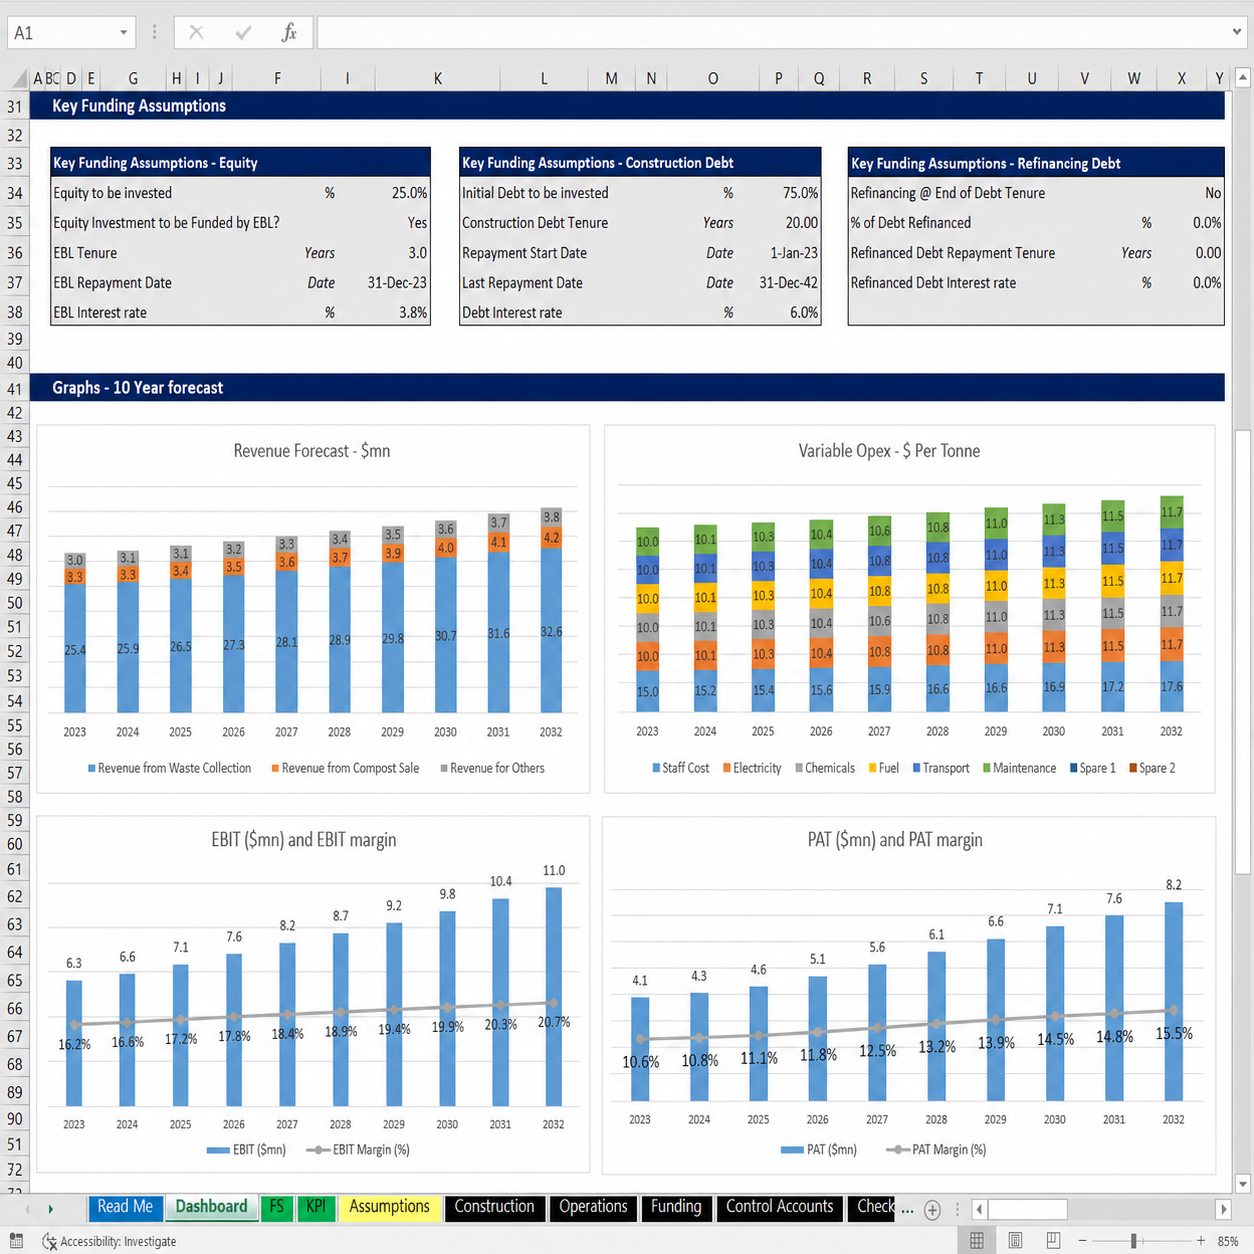Click the Select All corner triangle

19,79
